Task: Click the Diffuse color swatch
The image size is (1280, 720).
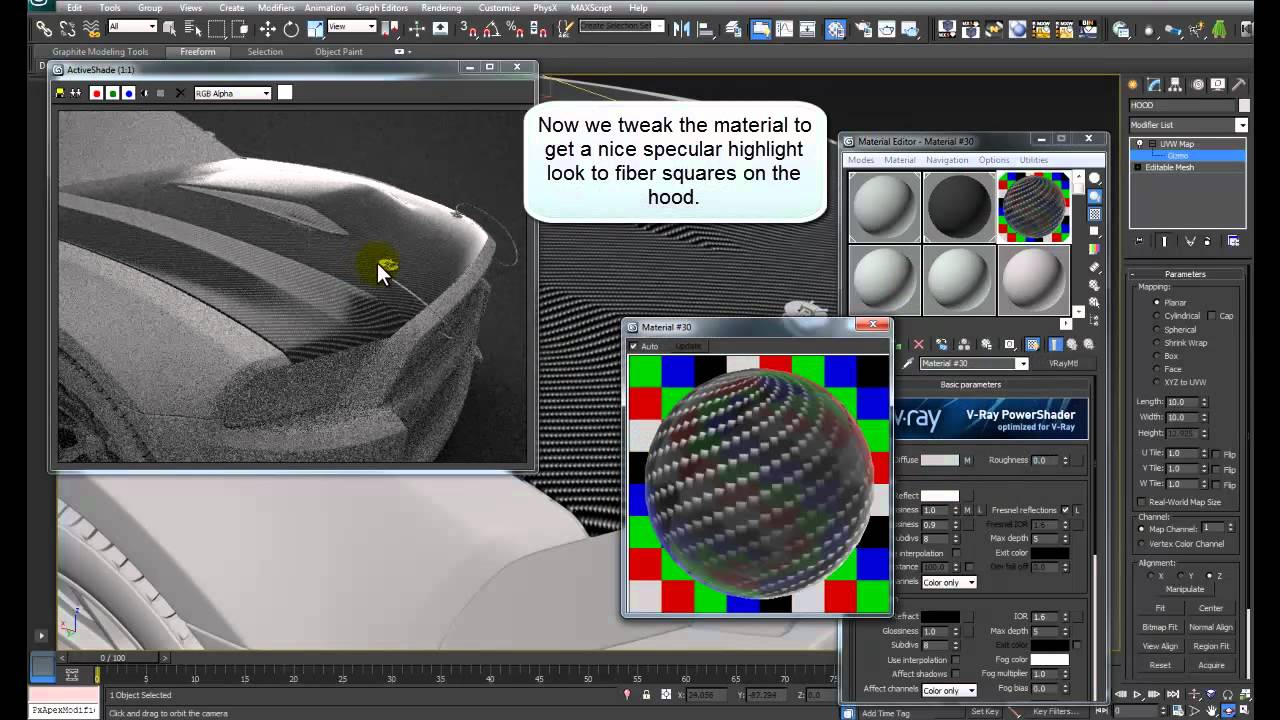Action: coord(940,460)
